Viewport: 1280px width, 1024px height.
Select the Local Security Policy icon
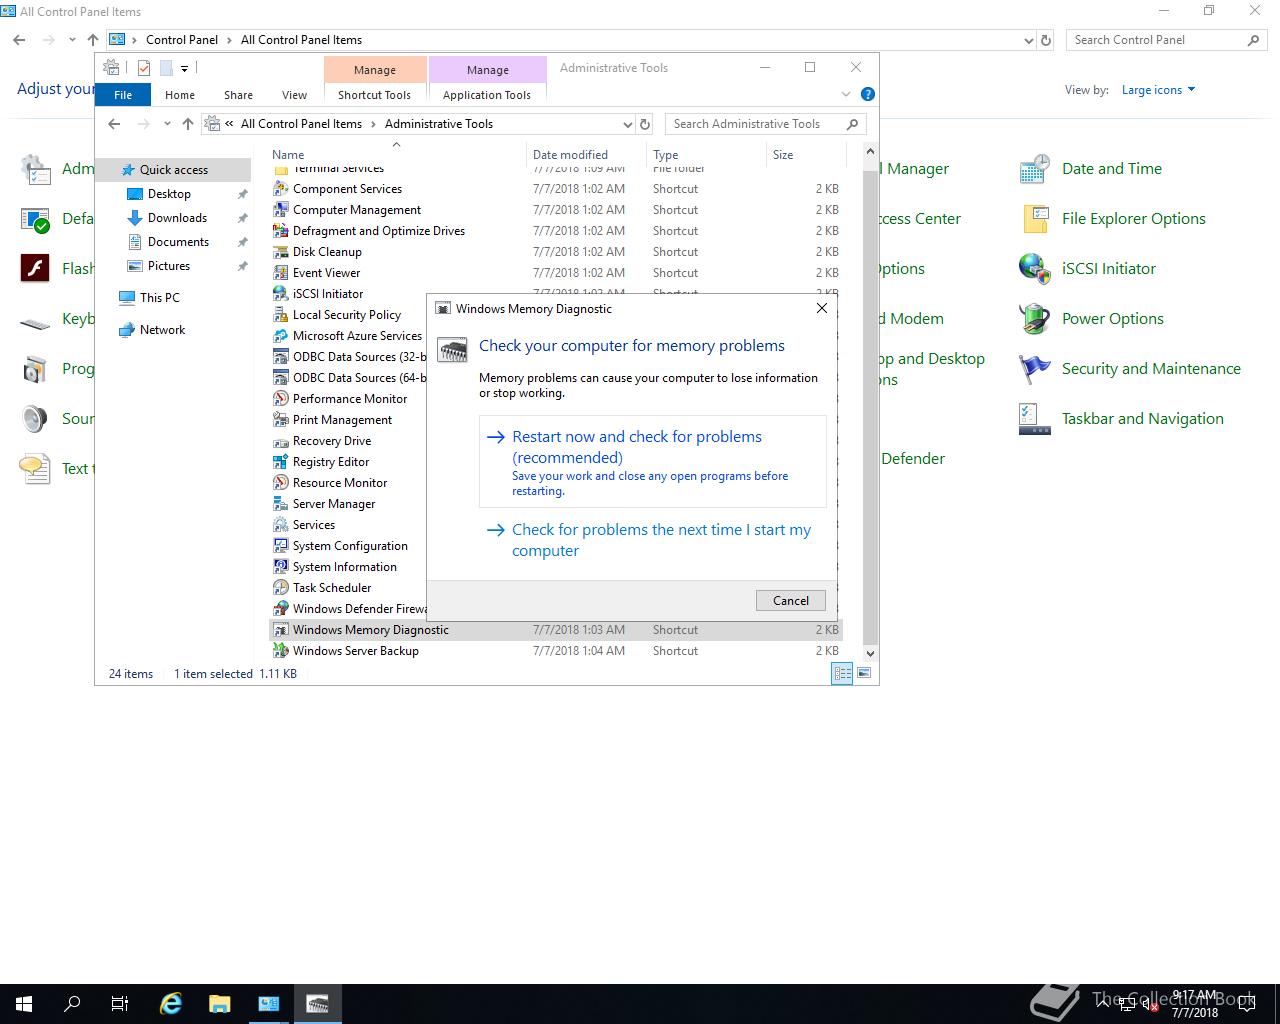tap(281, 315)
